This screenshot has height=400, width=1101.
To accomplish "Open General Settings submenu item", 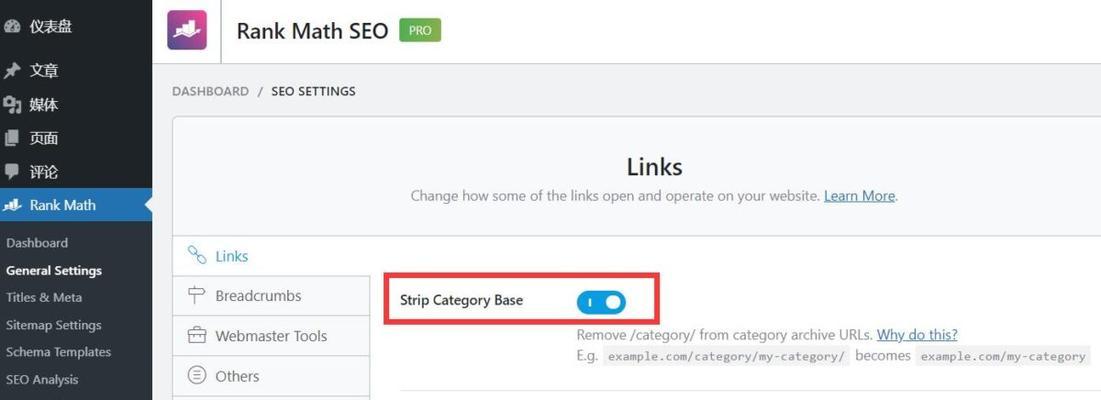I will tap(54, 270).
